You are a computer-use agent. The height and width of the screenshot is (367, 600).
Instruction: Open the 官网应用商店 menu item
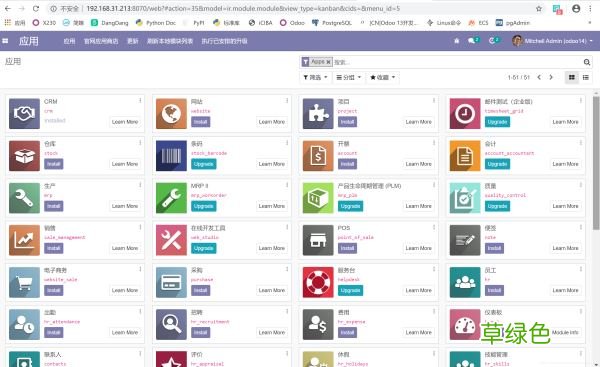pos(101,41)
